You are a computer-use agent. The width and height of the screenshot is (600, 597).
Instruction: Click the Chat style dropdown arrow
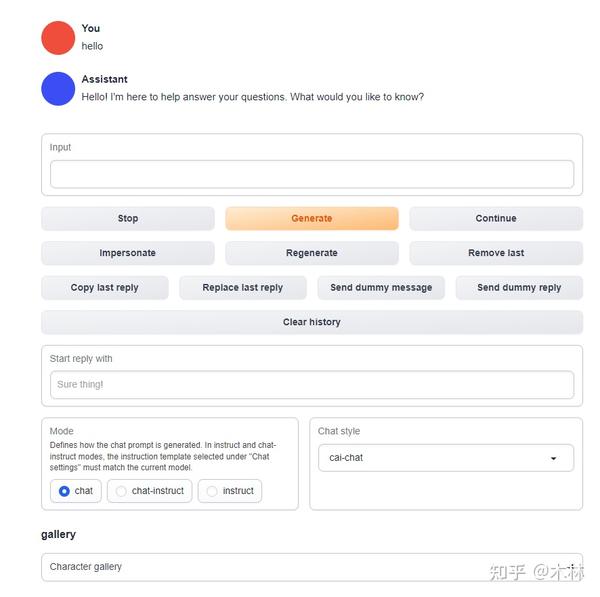pyautogui.click(x=553, y=458)
